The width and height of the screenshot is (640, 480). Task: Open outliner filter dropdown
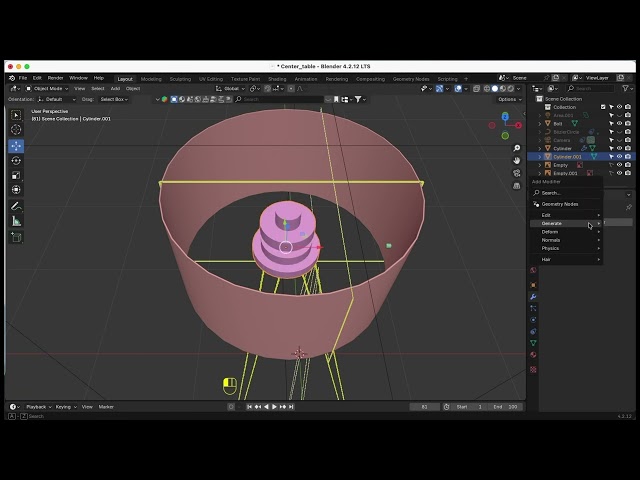(626, 88)
